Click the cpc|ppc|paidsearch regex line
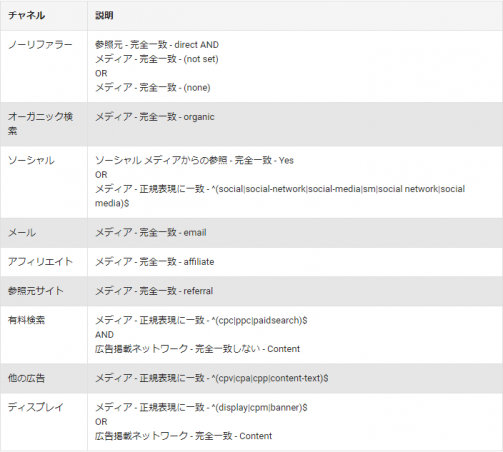This screenshot has width=503, height=452. click(x=201, y=320)
